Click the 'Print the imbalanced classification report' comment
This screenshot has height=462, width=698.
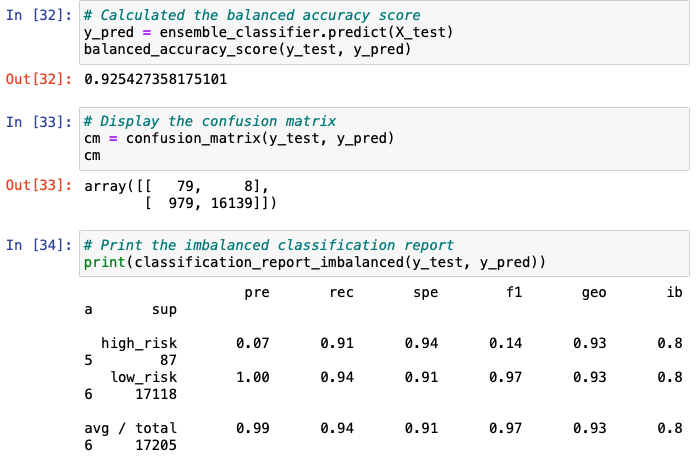coord(268,245)
